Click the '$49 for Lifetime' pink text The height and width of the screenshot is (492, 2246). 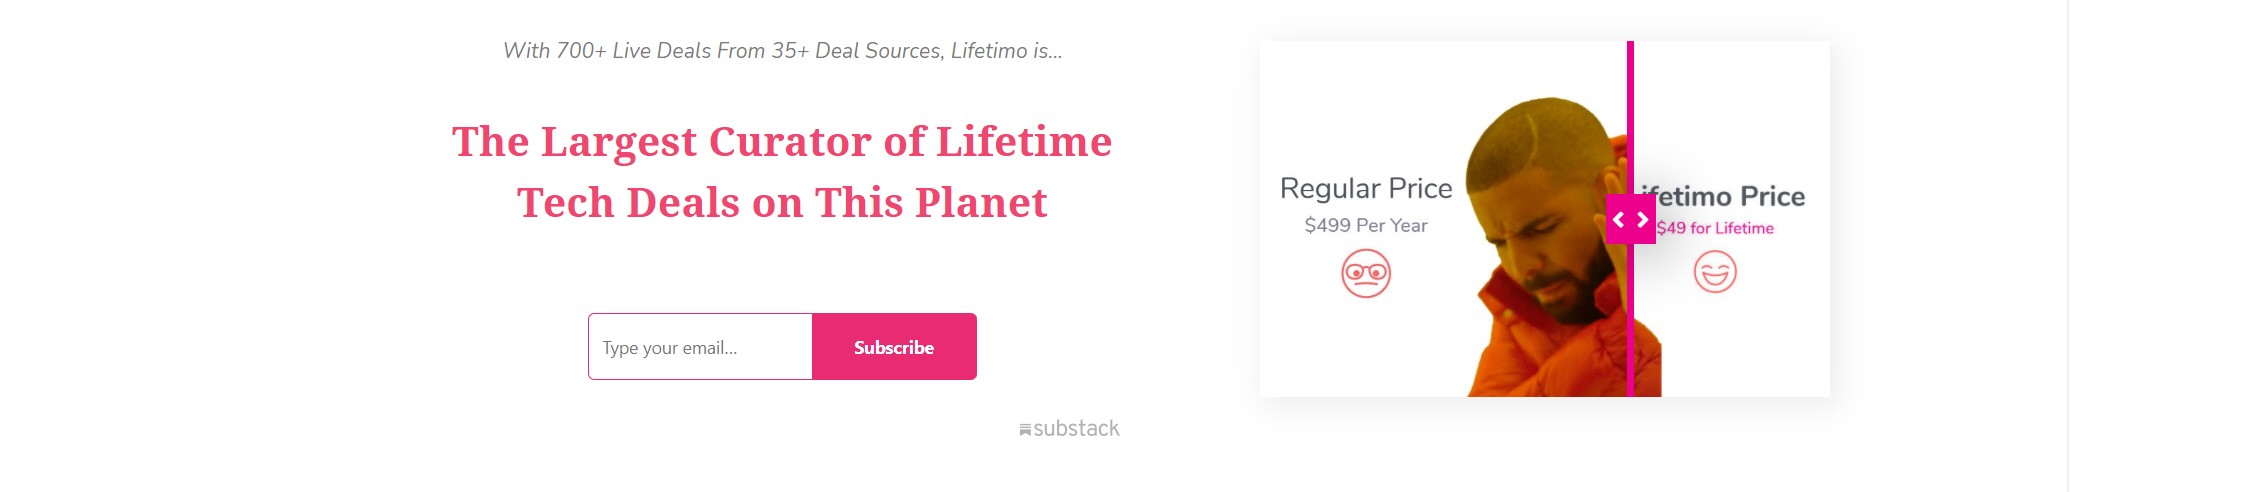[1716, 228]
